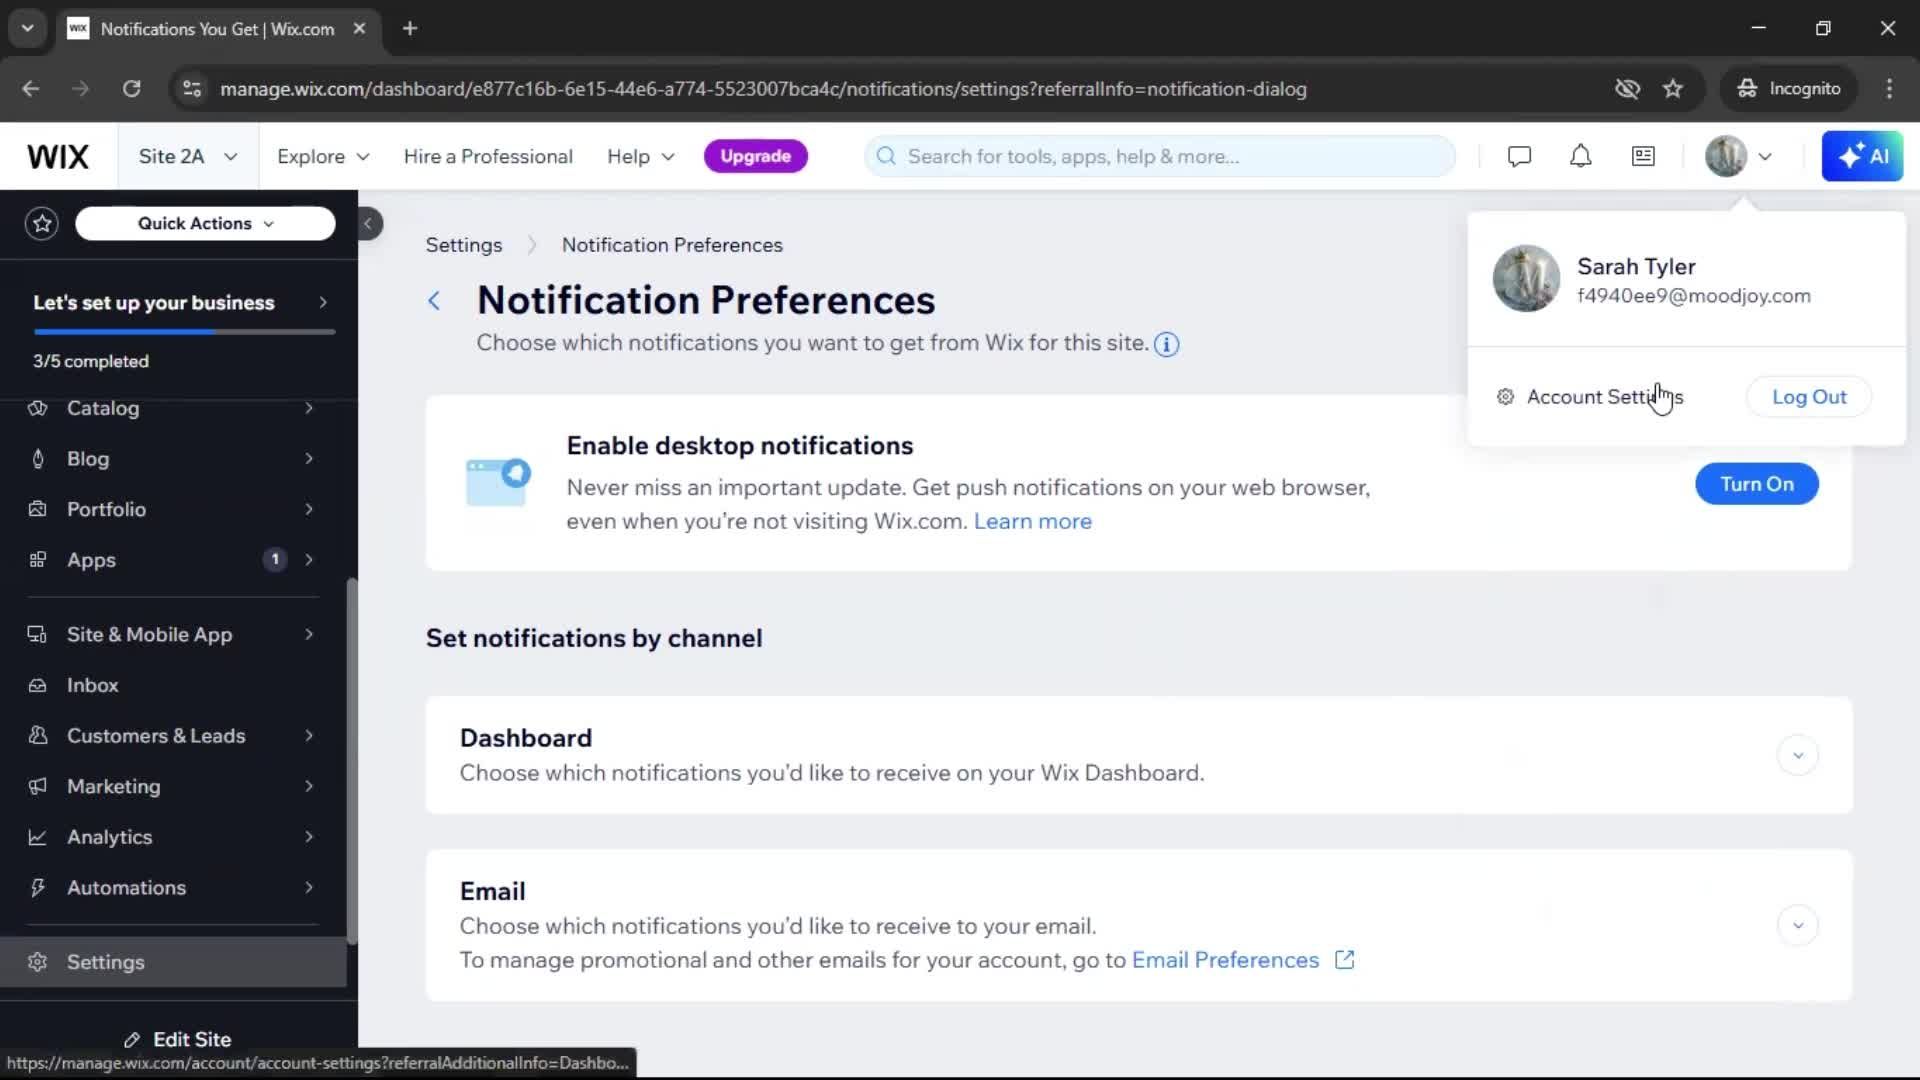The height and width of the screenshot is (1080, 1920).
Task: Open the AI assistant button
Action: click(1862, 157)
